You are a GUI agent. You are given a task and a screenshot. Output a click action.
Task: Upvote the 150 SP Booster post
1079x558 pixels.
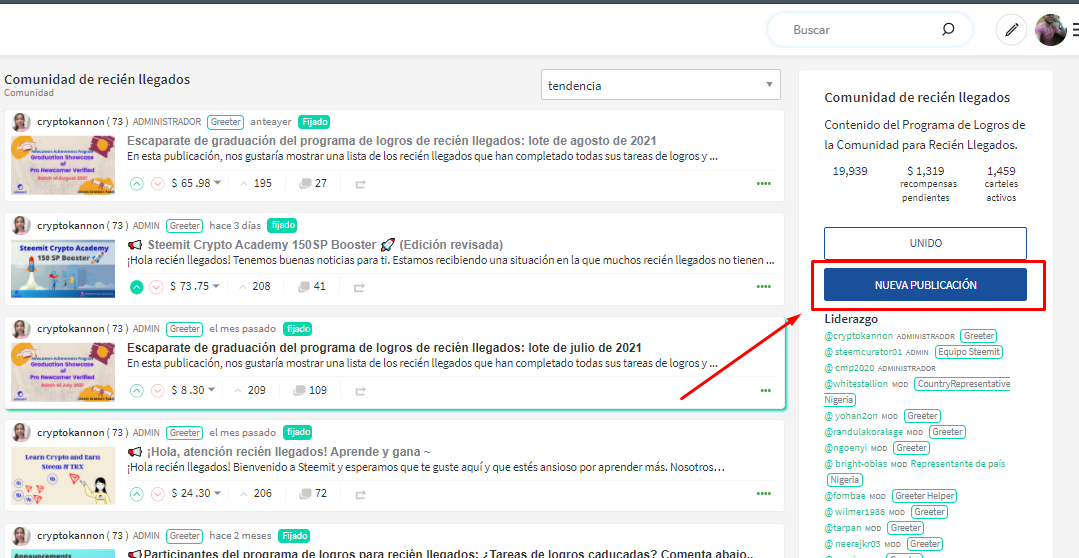click(x=136, y=287)
